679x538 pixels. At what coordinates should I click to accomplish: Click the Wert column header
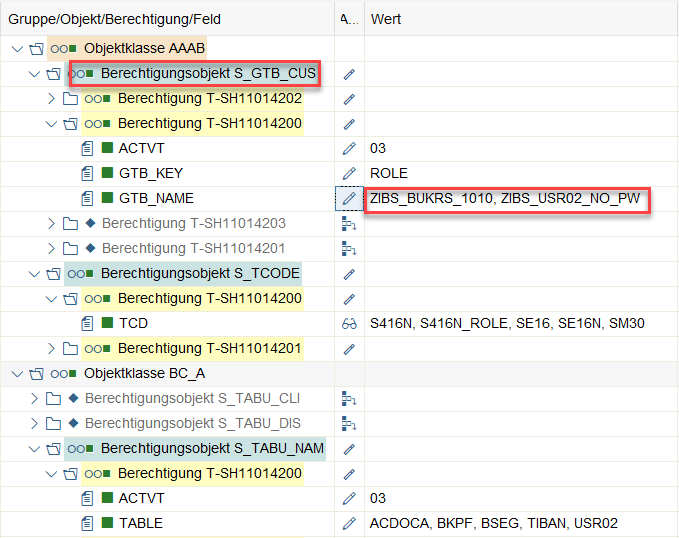[387, 19]
